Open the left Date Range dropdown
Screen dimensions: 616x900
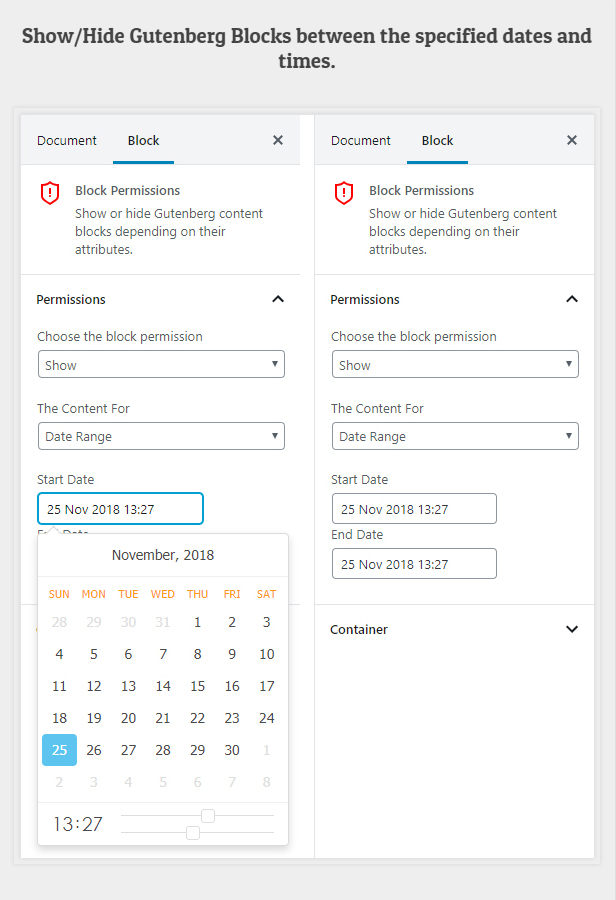[161, 436]
